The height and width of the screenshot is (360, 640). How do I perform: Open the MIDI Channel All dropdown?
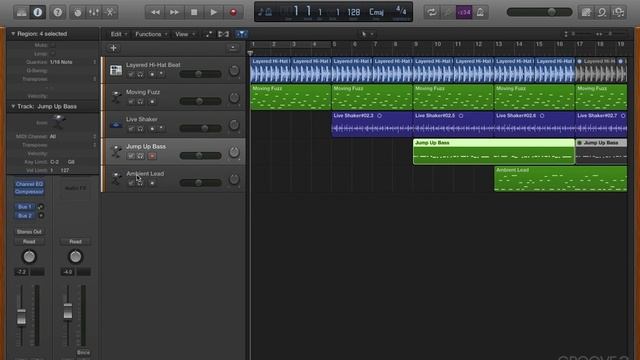click(53, 136)
